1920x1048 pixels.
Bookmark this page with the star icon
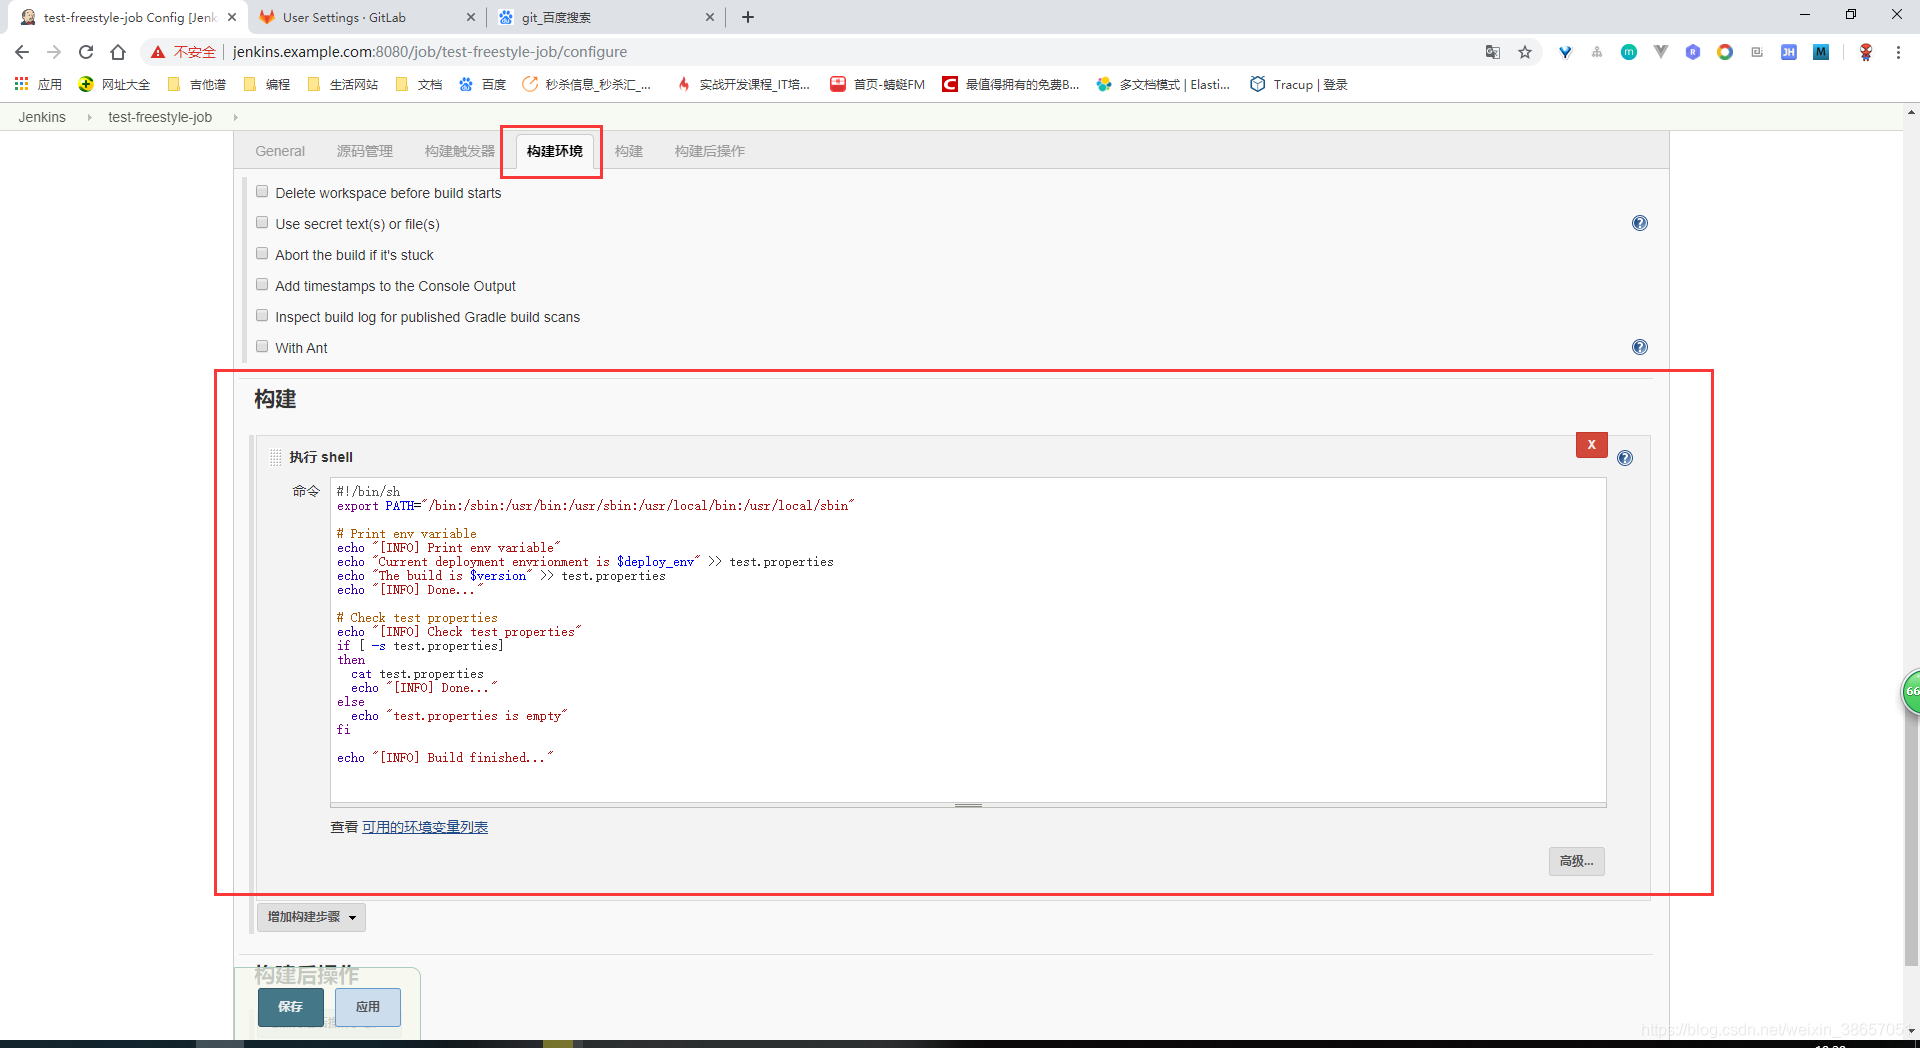coord(1525,52)
